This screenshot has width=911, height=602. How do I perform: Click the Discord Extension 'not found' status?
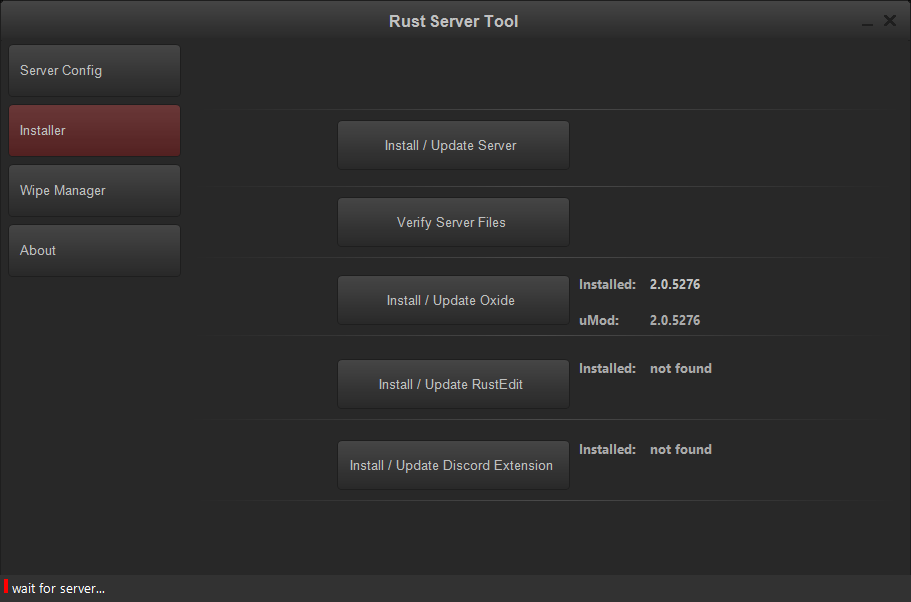pyautogui.click(x=681, y=450)
